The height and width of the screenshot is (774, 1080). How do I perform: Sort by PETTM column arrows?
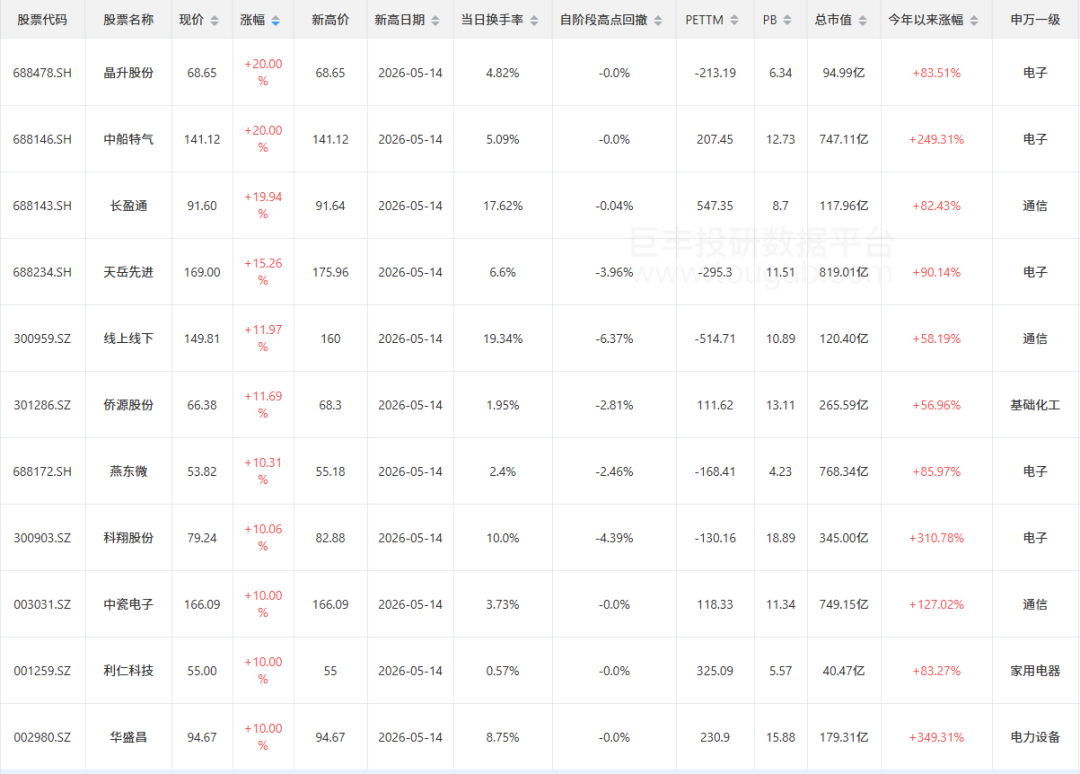734,21
